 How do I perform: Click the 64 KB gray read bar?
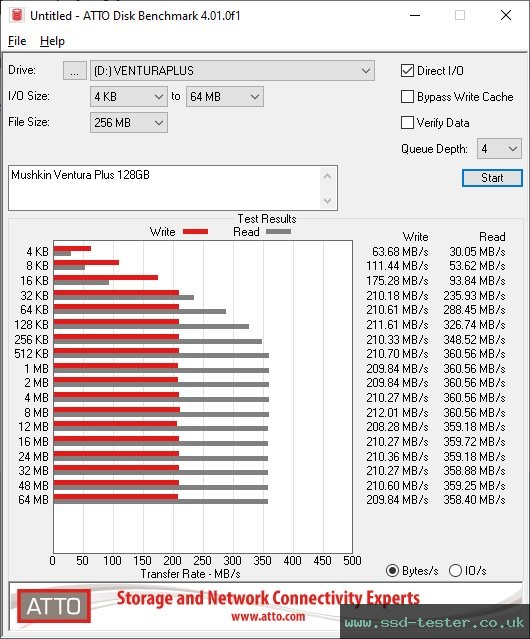pyautogui.click(x=140, y=311)
